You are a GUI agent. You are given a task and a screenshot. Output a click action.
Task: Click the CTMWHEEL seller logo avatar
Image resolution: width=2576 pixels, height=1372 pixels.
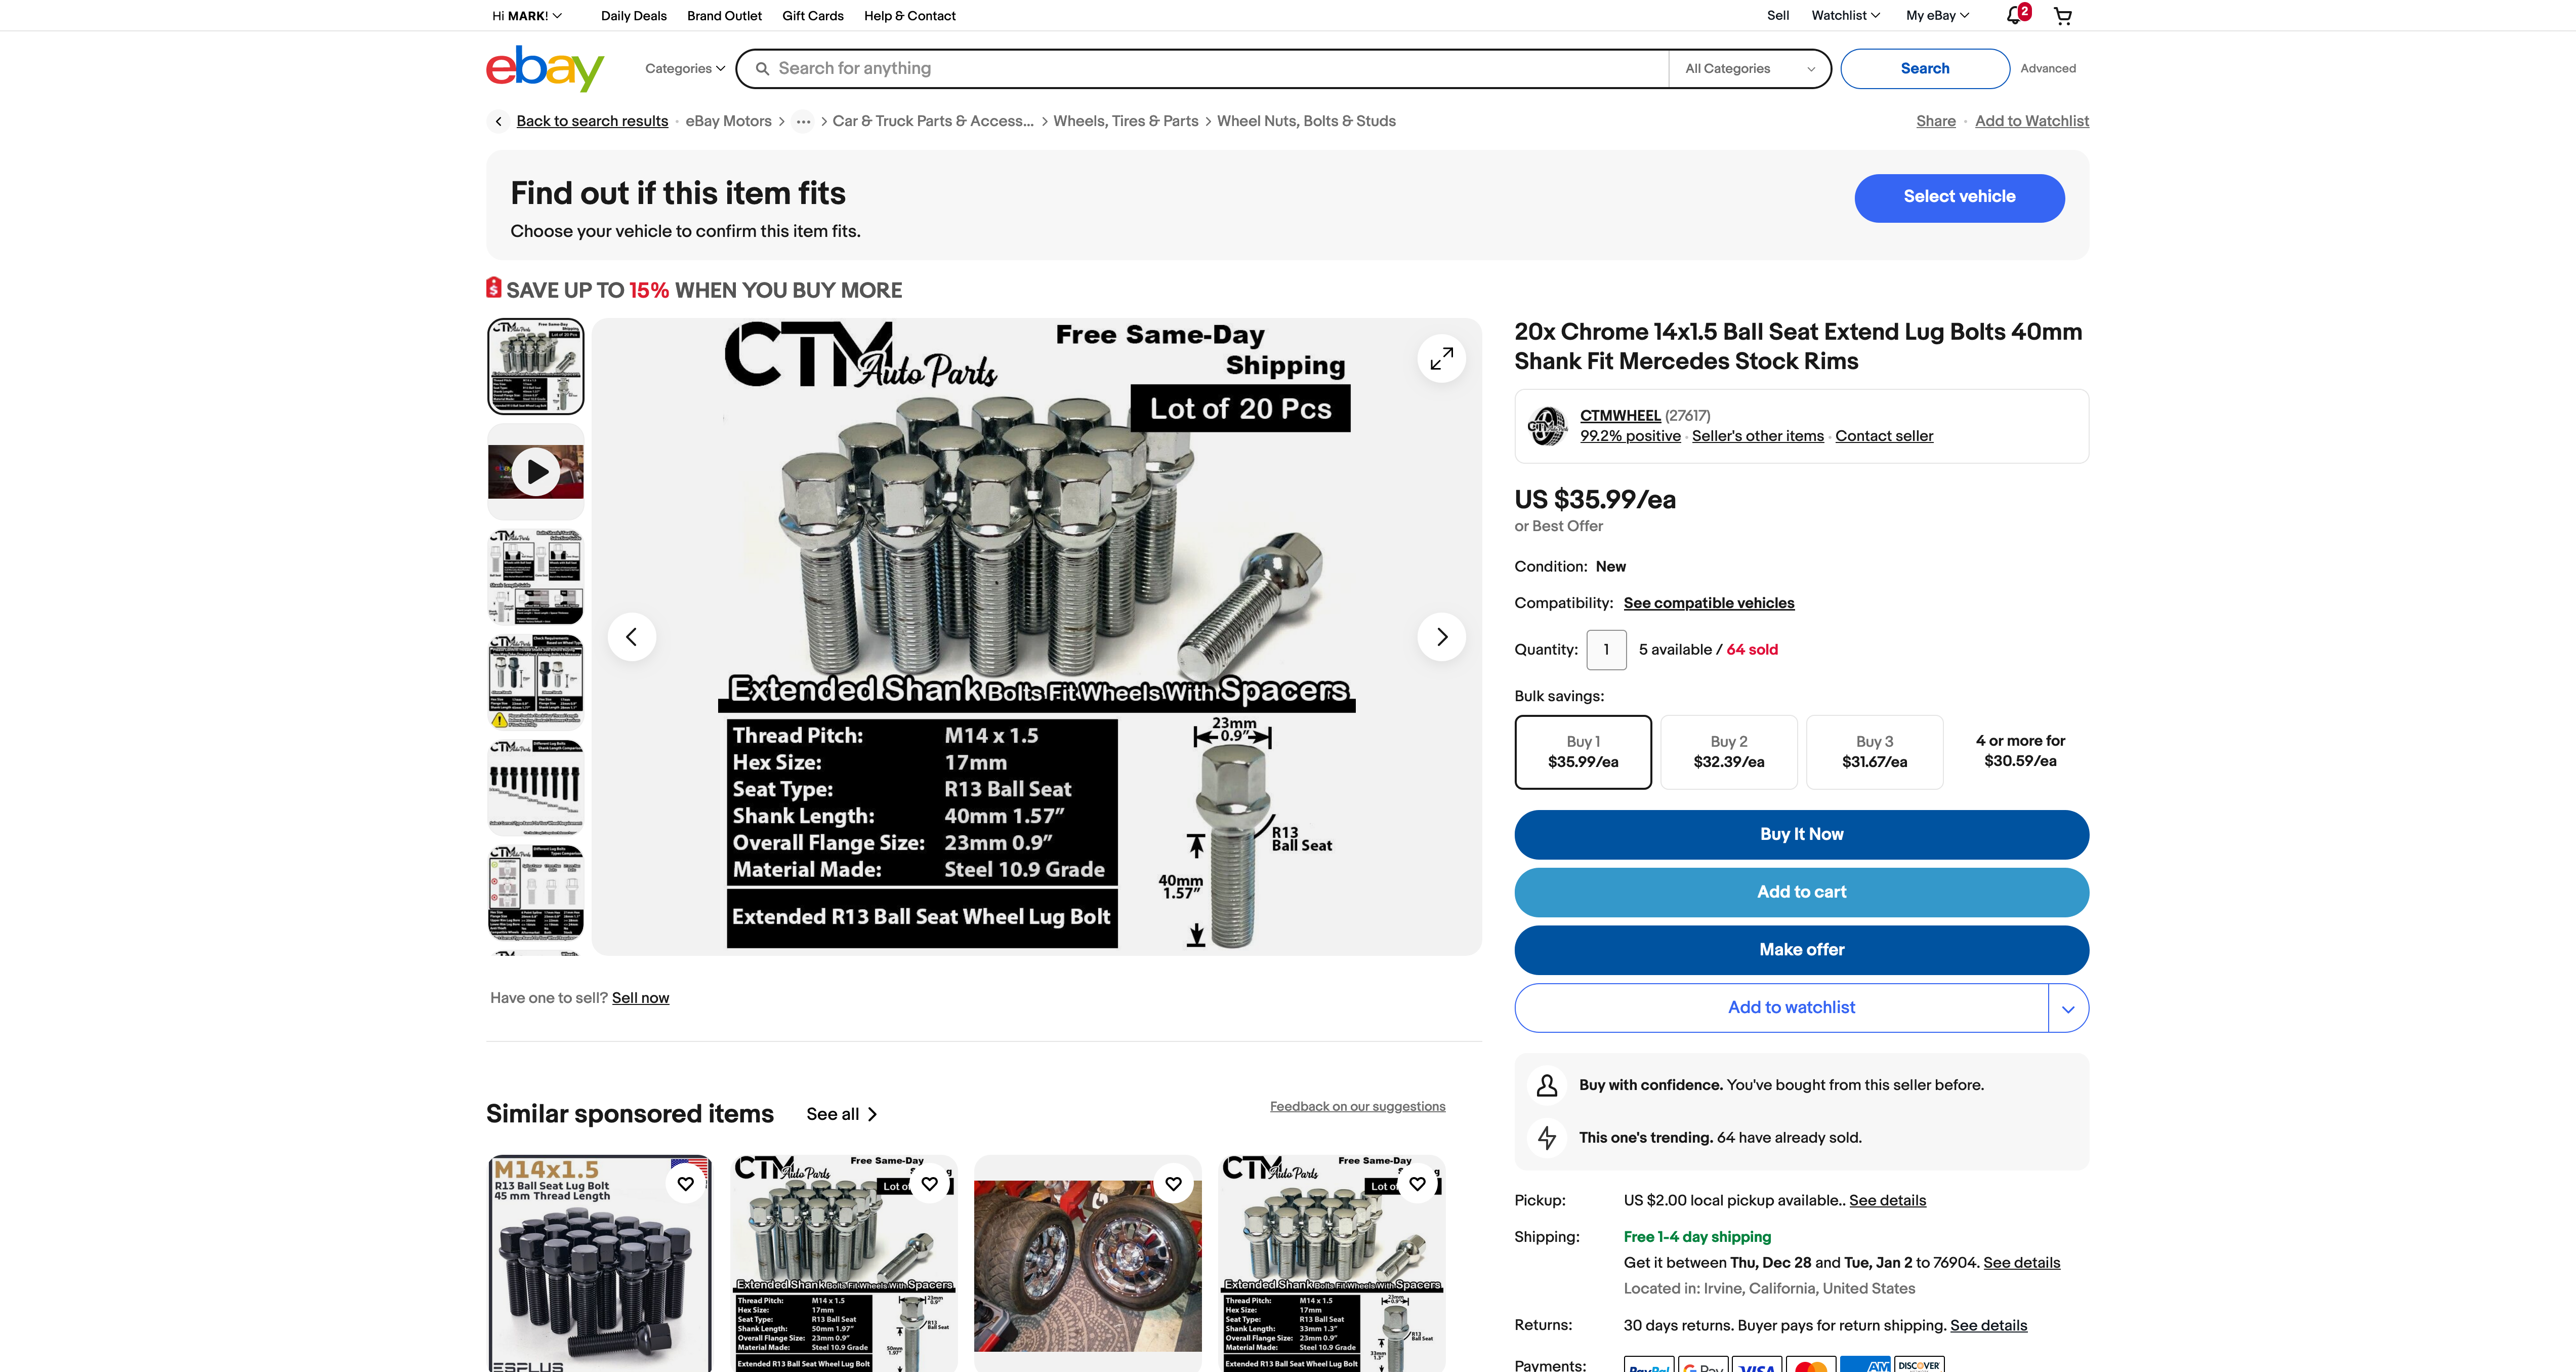coord(1547,426)
